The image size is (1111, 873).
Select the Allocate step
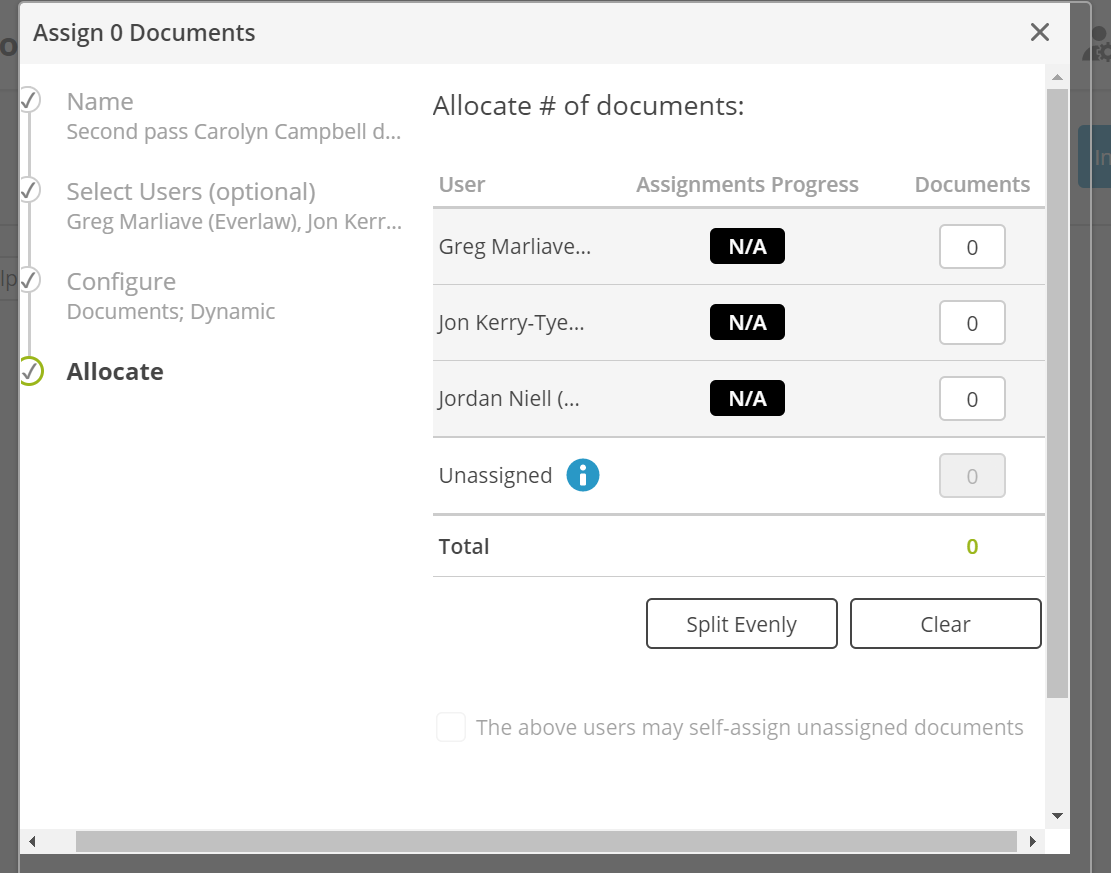coord(115,372)
